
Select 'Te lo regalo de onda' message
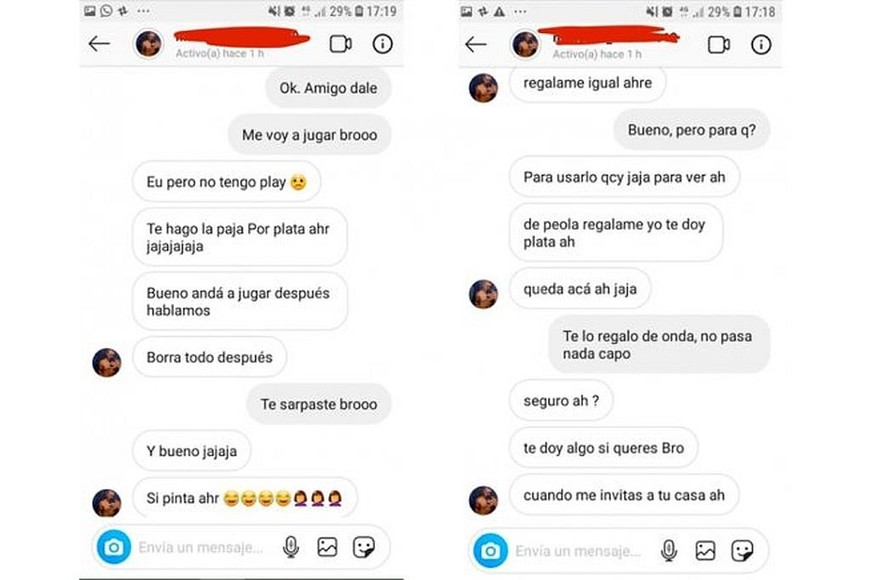[659, 345]
